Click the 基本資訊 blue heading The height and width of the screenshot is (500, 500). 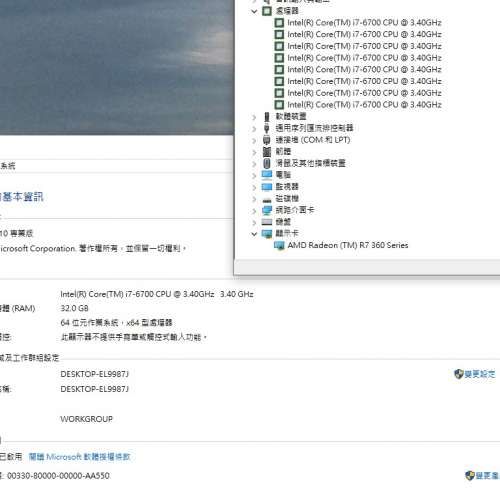22,197
